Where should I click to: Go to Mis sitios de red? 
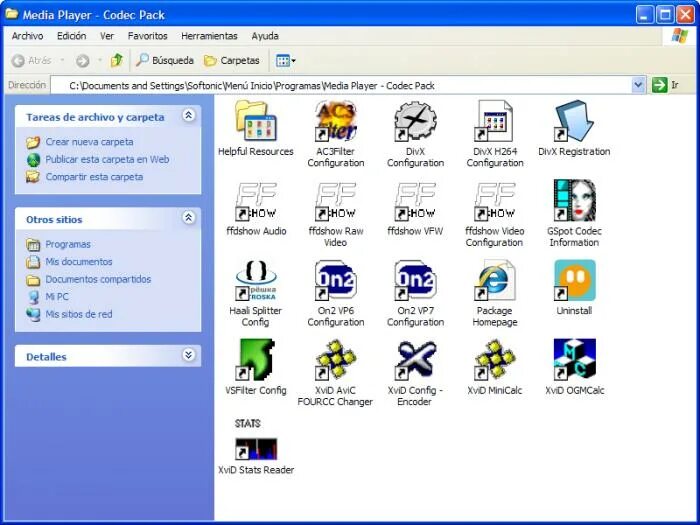pos(79,314)
